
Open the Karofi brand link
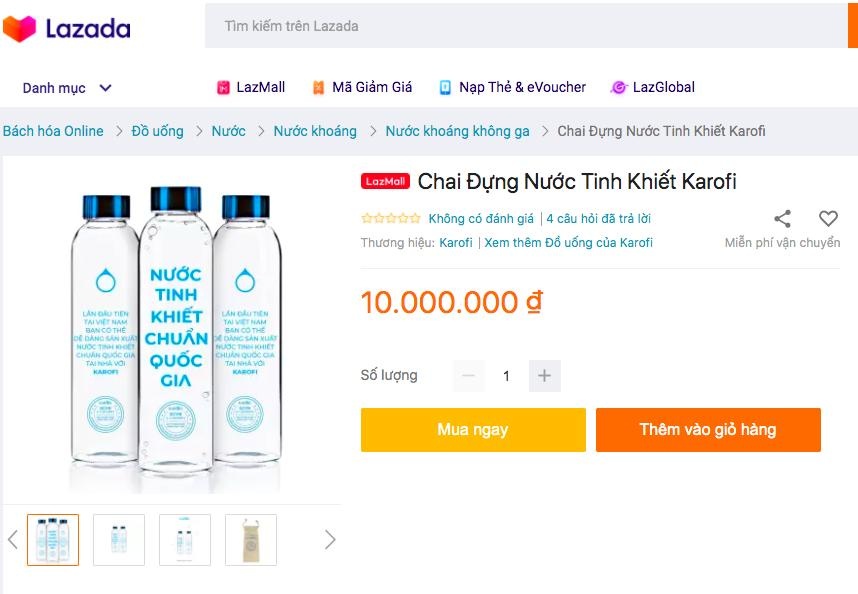pyautogui.click(x=456, y=243)
